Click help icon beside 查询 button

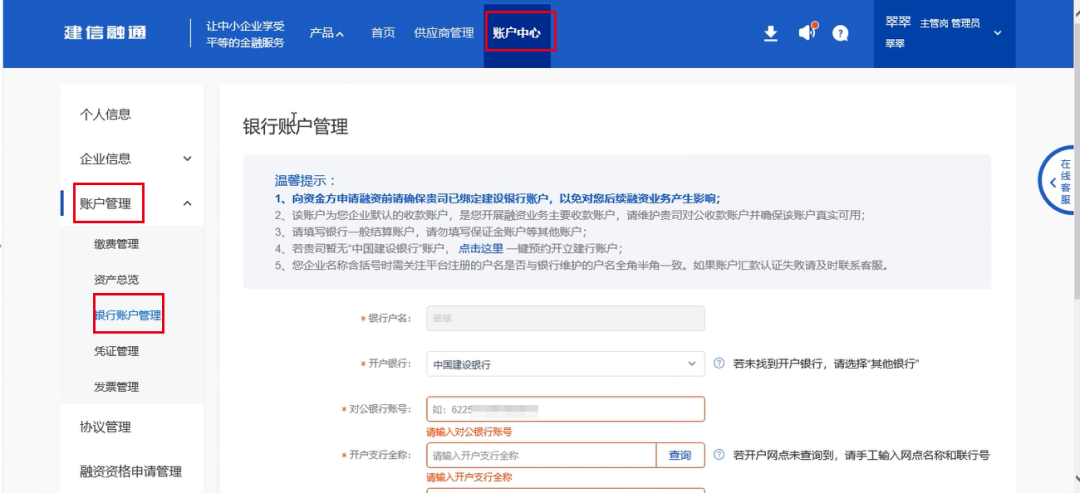point(718,455)
